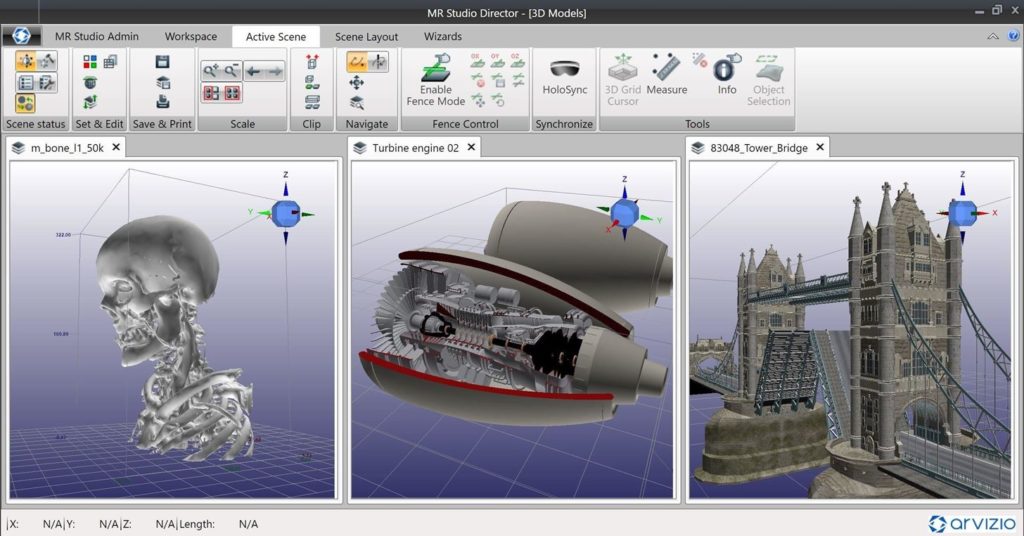The width and height of the screenshot is (1024, 536).
Task: Click Enable Fence Mode button
Action: (436, 80)
